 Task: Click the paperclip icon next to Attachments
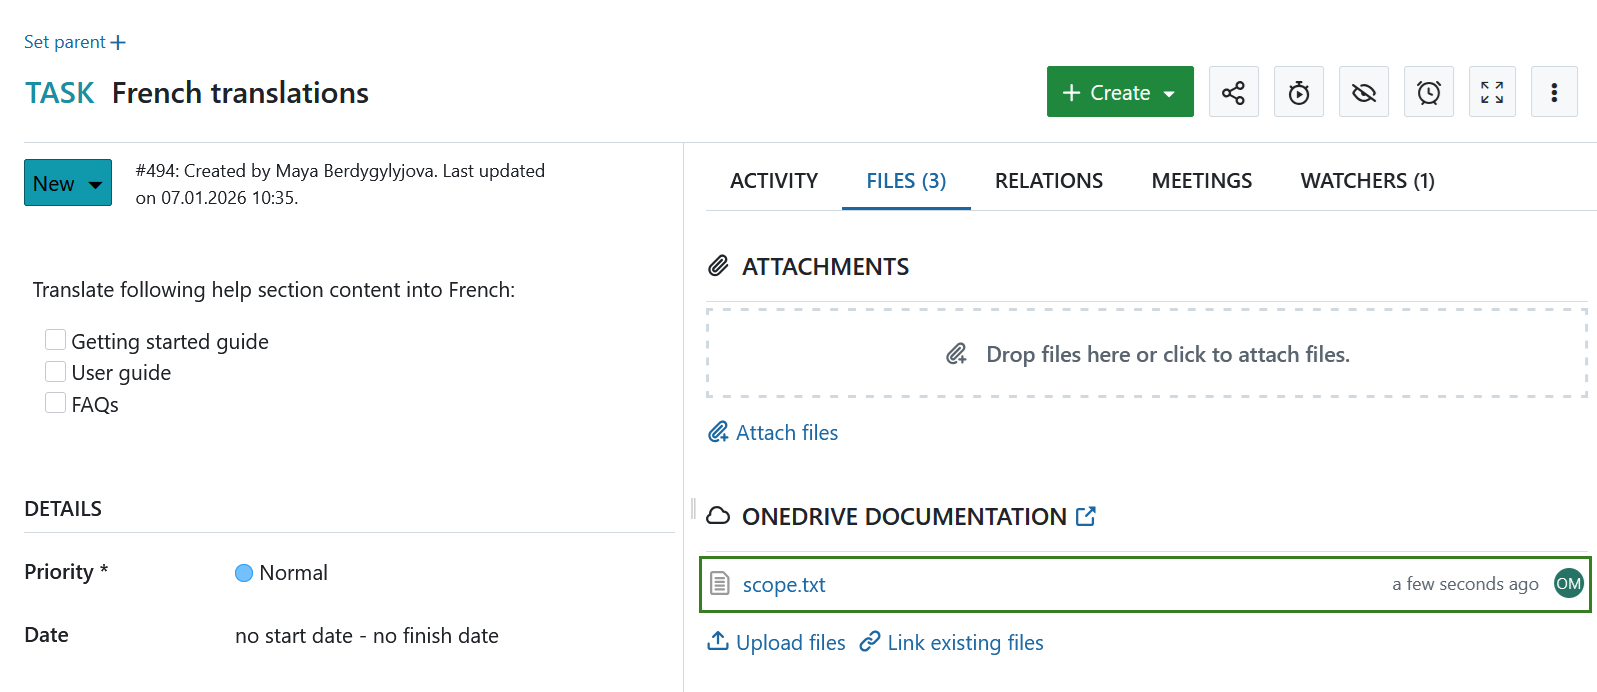[718, 266]
